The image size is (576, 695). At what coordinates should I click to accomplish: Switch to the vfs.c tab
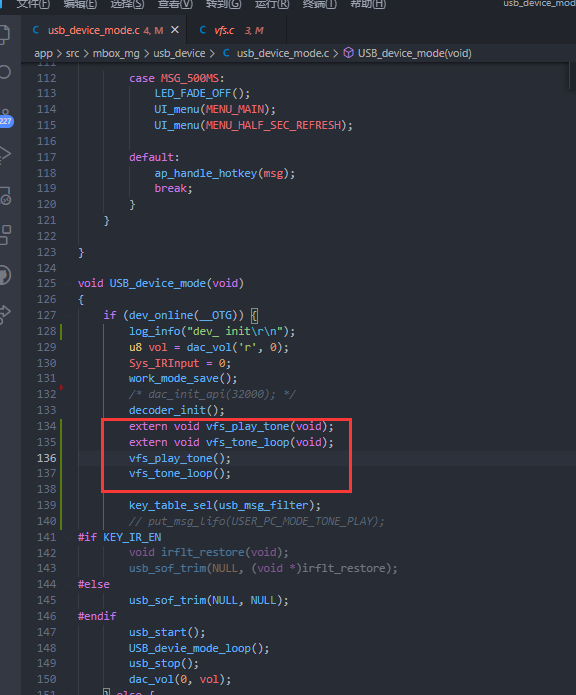click(236, 30)
